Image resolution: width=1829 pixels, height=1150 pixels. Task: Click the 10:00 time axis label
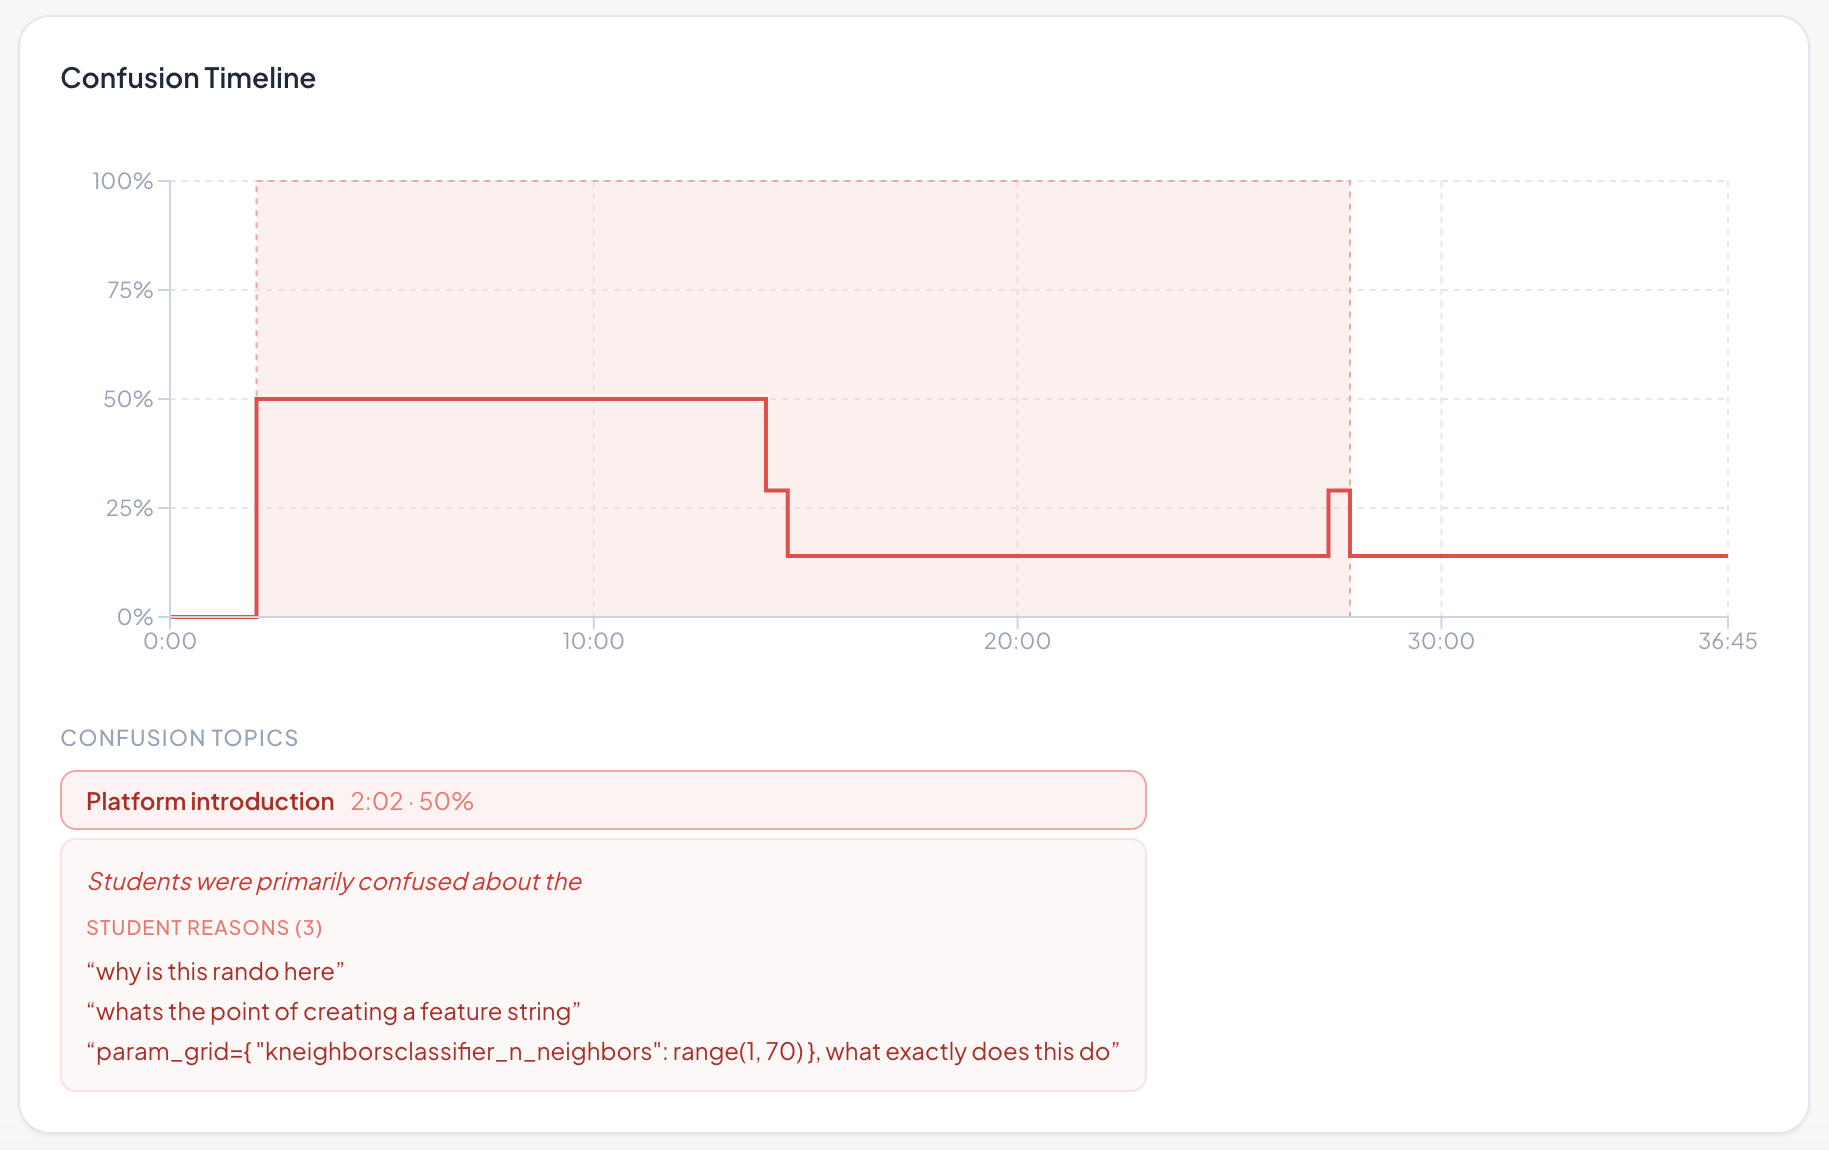[x=593, y=641]
